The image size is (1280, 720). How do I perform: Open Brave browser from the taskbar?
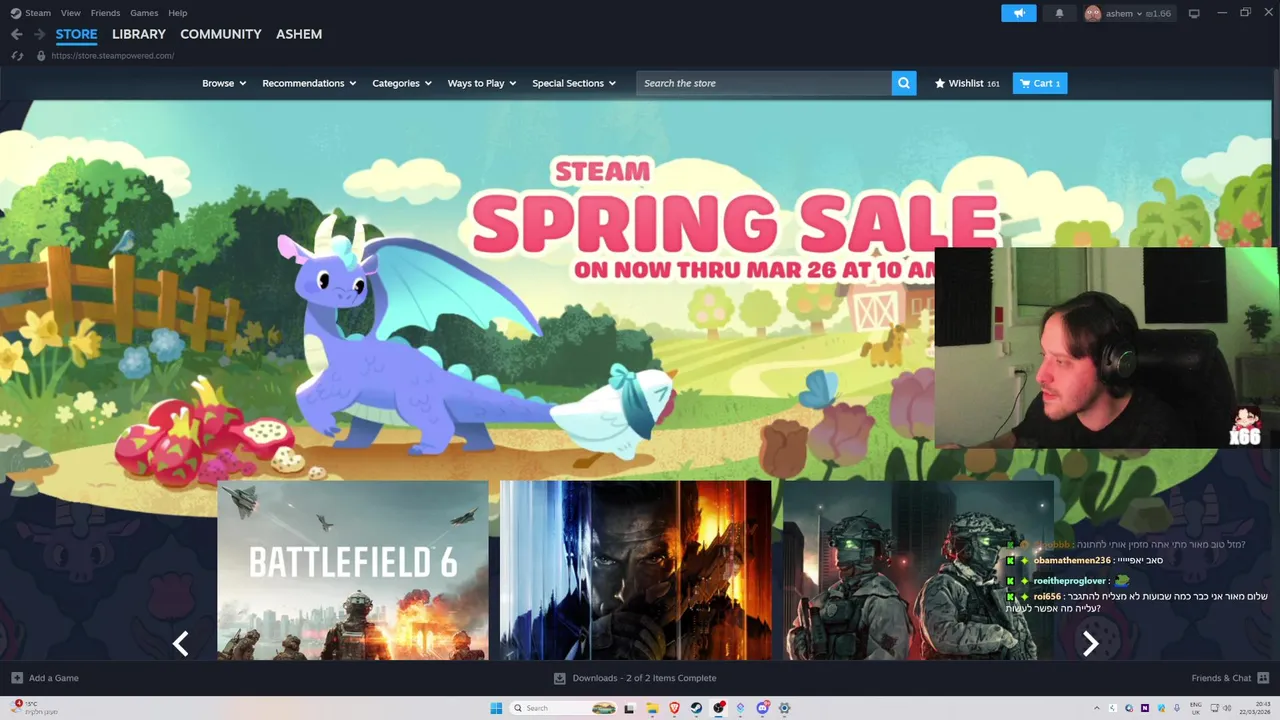pyautogui.click(x=674, y=708)
